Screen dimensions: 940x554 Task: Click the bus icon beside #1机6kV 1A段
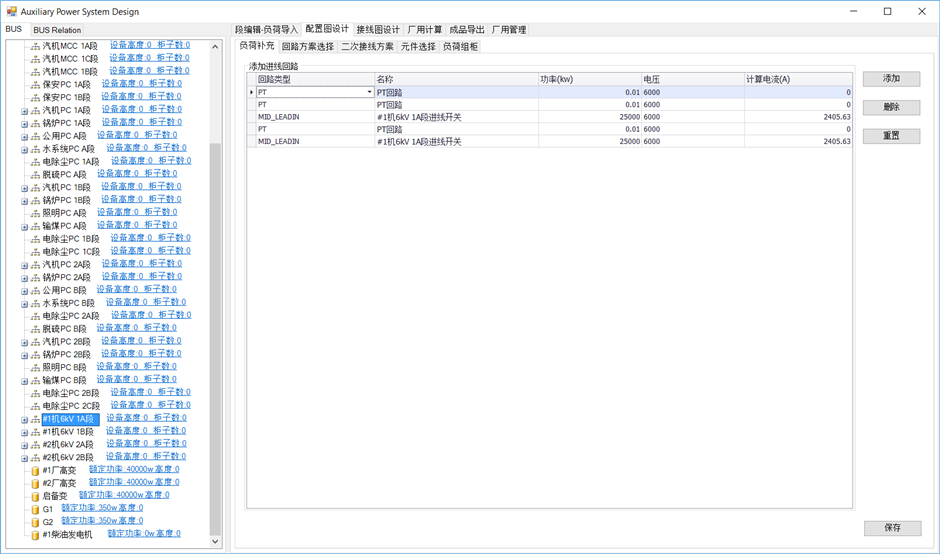[35, 419]
